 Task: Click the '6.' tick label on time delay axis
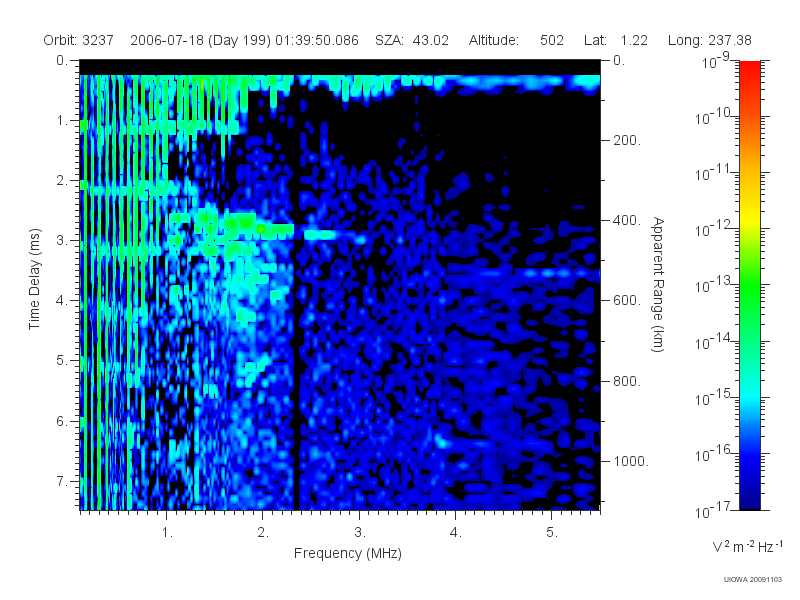coord(62,421)
